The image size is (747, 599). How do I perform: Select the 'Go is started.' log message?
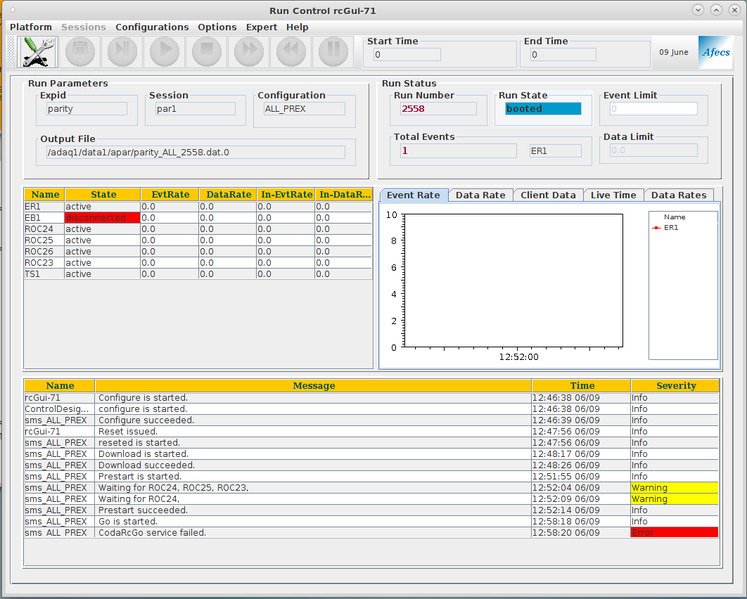click(x=314, y=521)
